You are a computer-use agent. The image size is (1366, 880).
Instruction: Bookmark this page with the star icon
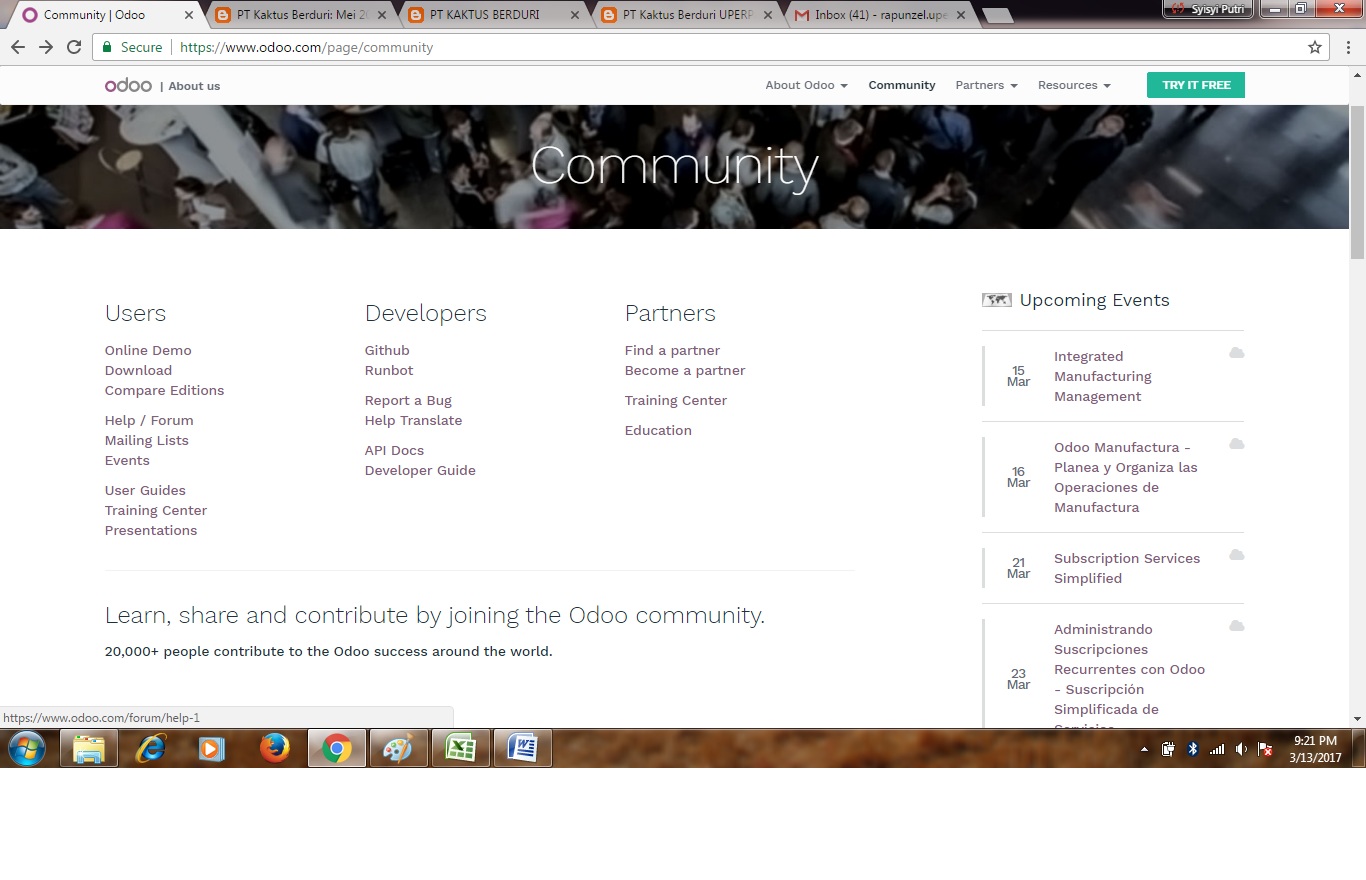pyautogui.click(x=1315, y=47)
